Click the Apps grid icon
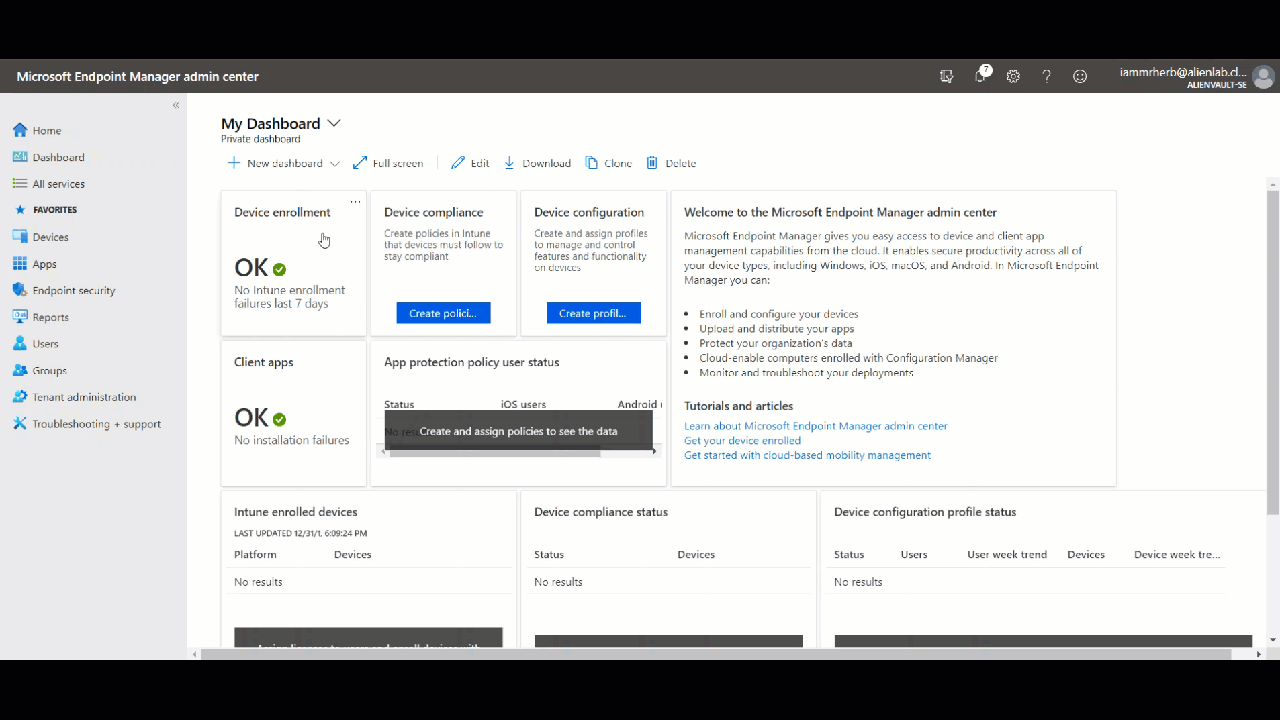1280x720 pixels. coord(20,264)
